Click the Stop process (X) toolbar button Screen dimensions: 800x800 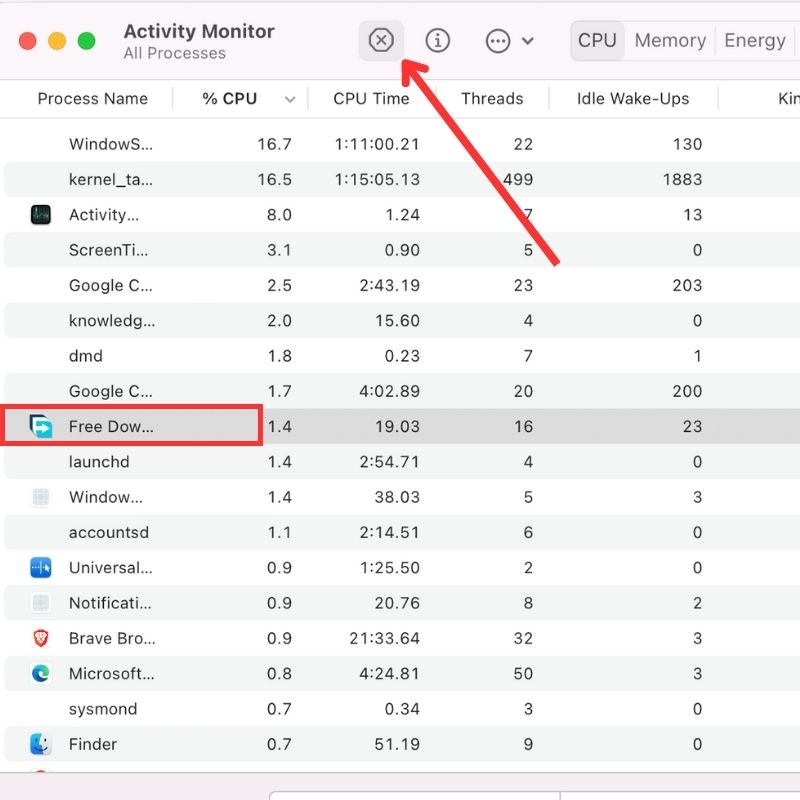point(381,40)
